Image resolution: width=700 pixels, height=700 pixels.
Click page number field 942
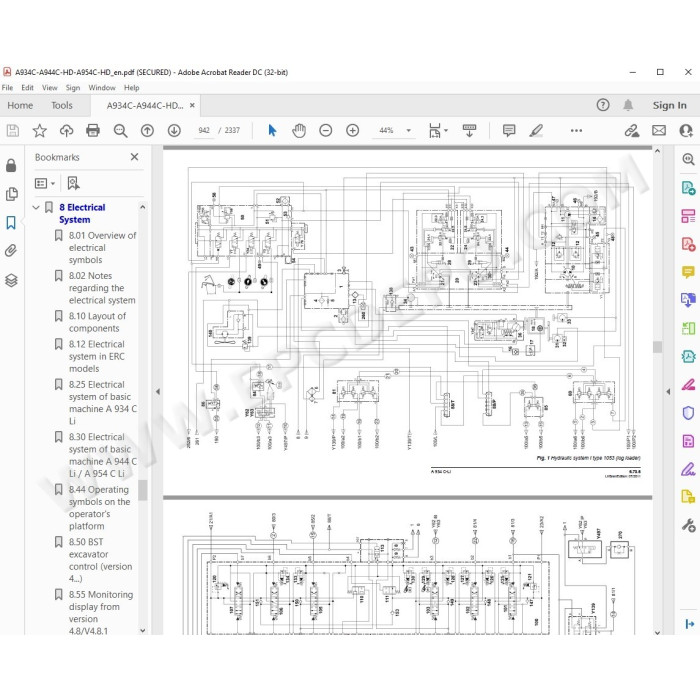coord(204,130)
